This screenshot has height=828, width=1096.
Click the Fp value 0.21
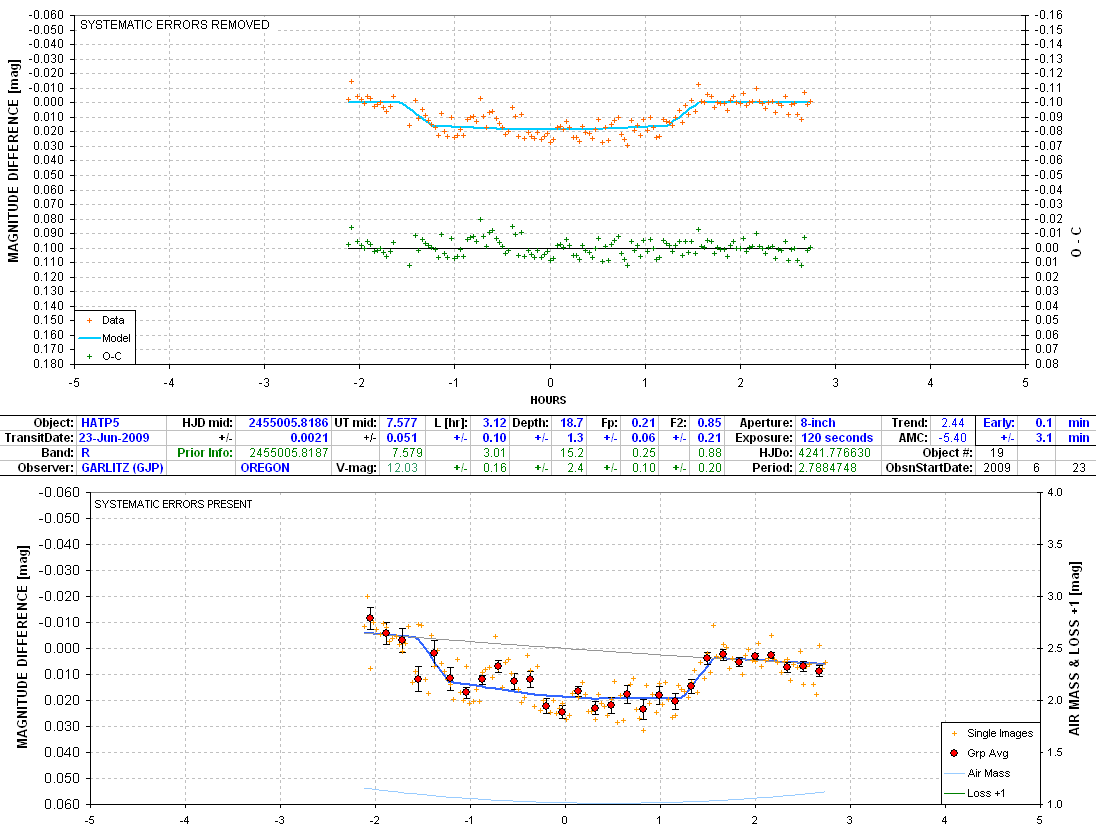point(643,423)
